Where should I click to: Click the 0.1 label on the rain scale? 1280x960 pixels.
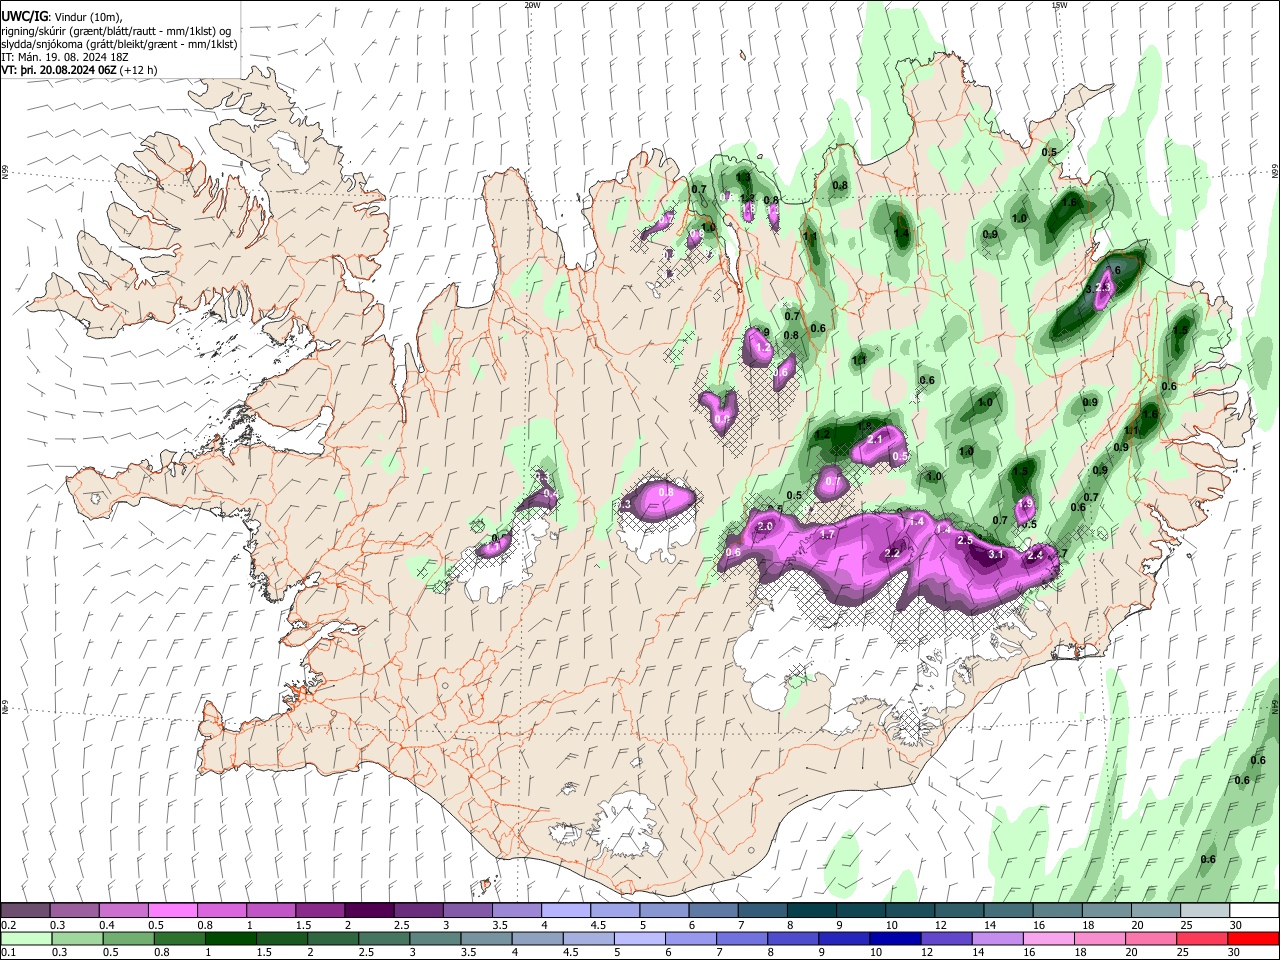pyautogui.click(x=8, y=953)
